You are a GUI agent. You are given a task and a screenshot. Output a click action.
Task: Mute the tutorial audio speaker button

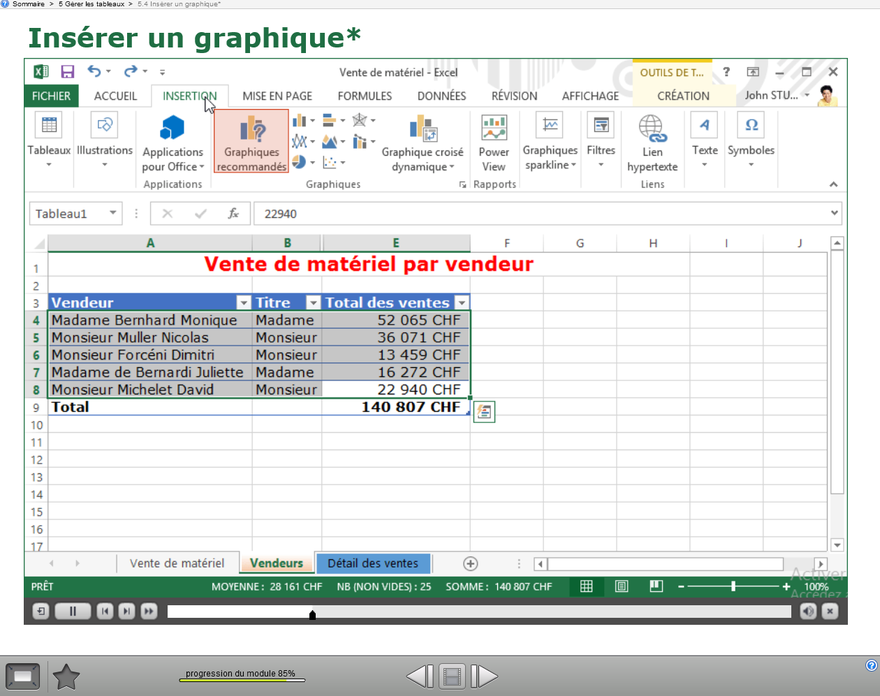tap(808, 611)
